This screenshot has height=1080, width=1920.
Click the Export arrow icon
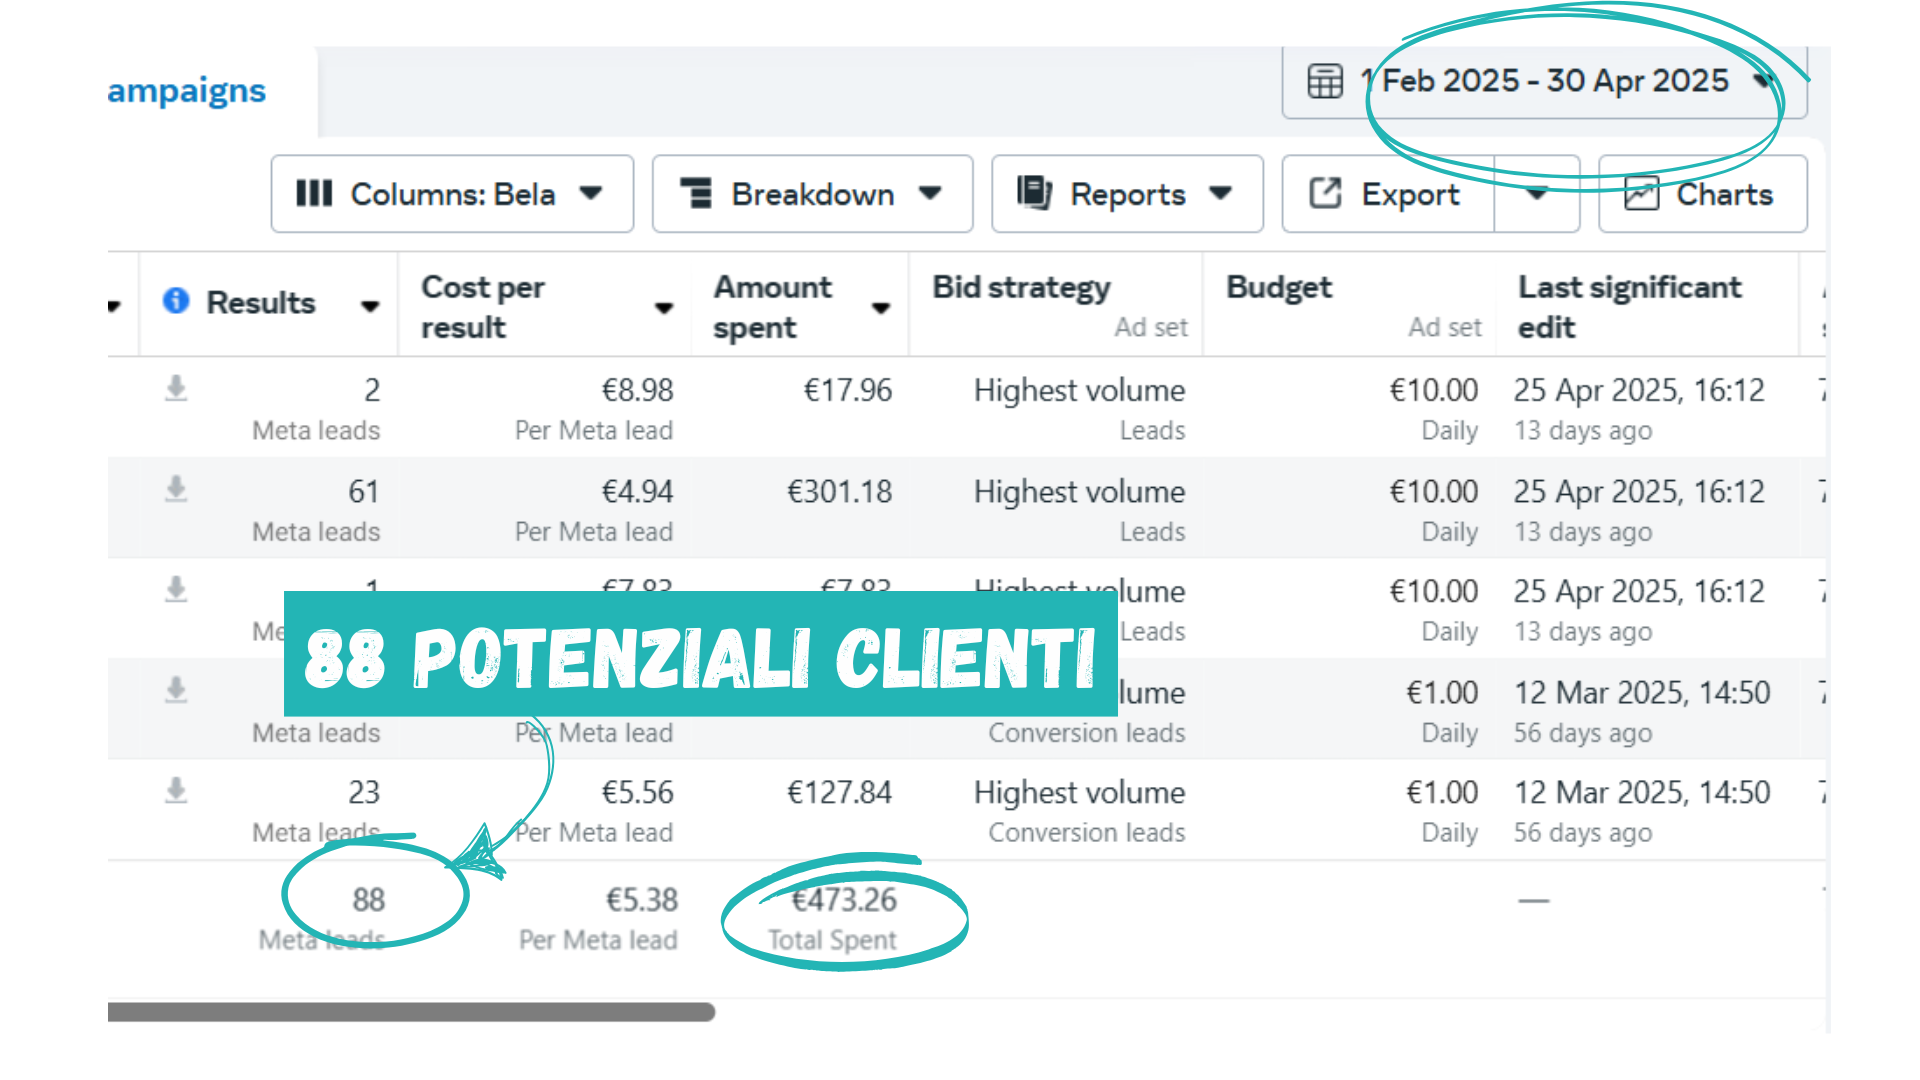pos(1325,193)
